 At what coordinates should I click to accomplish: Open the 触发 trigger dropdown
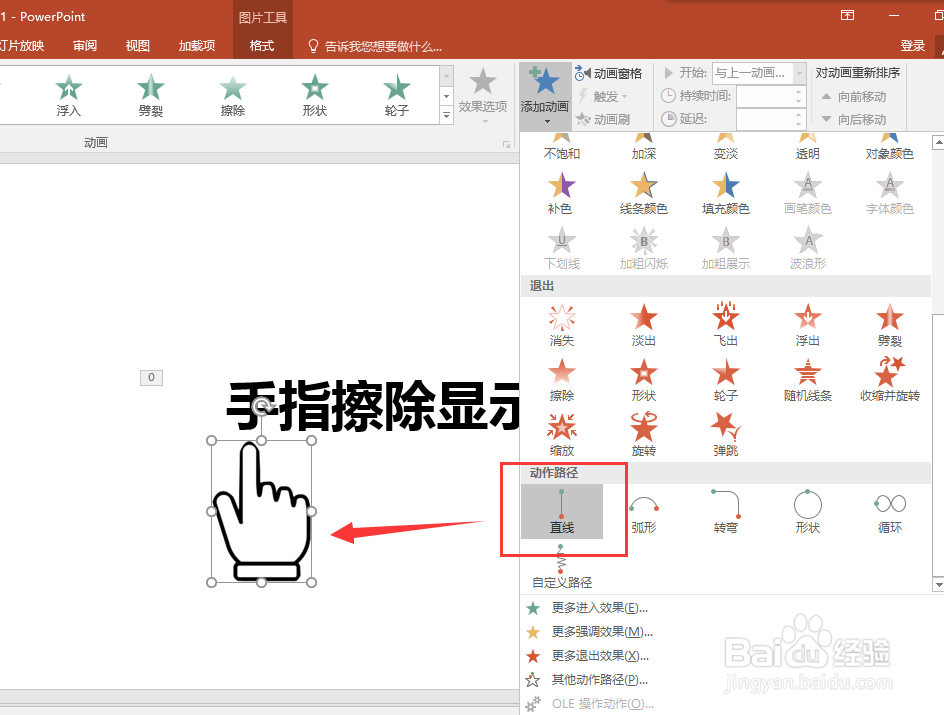(x=603, y=96)
